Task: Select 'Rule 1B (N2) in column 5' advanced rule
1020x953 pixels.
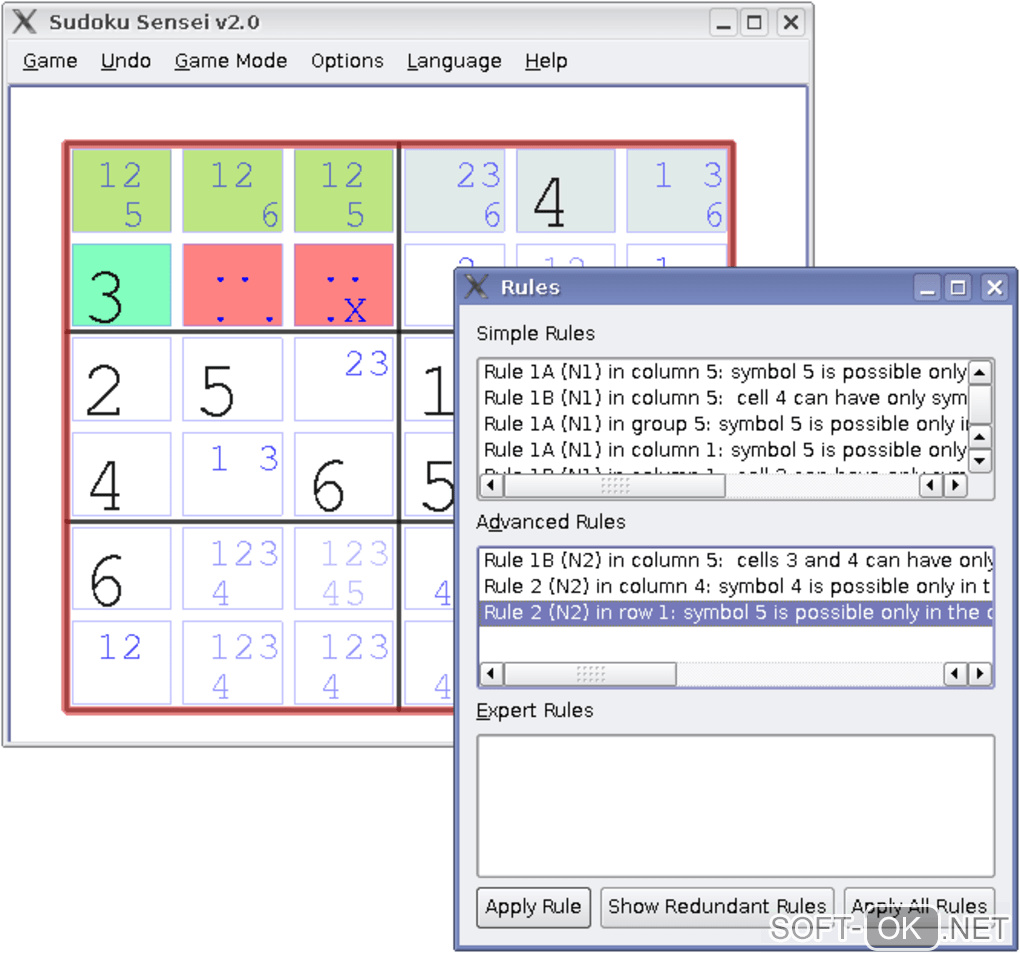Action: (736, 561)
